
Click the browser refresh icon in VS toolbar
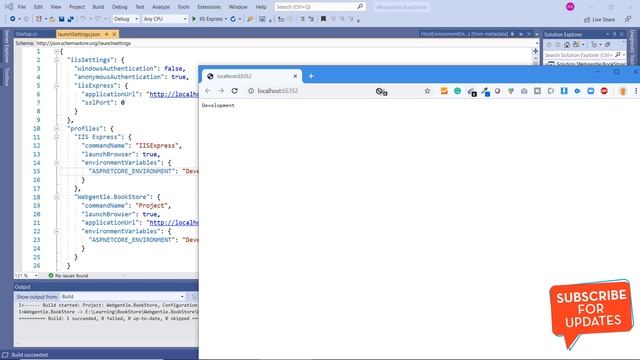233,19
